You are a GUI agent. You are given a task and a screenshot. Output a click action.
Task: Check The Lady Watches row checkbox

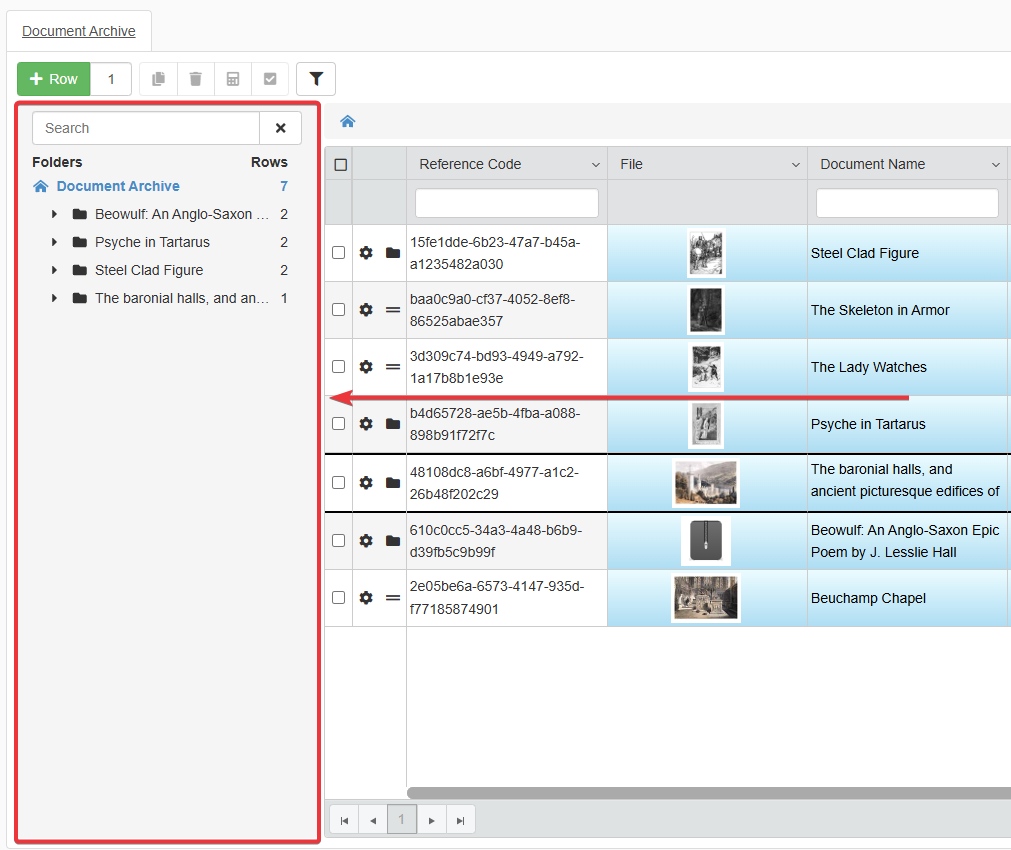(x=339, y=366)
